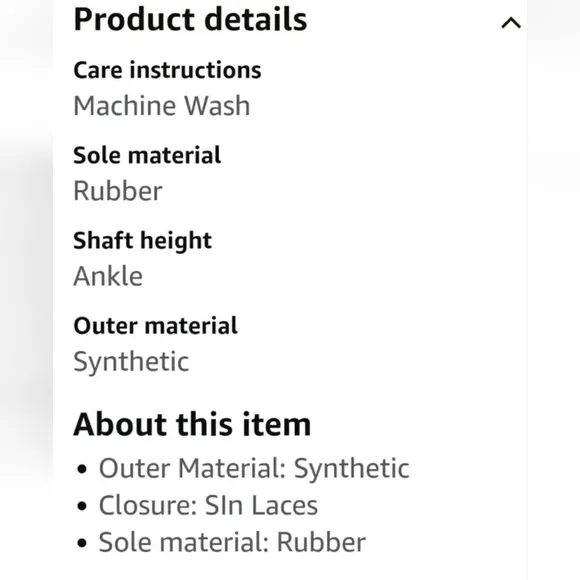Viewport: 580px width, 580px height.
Task: Click the Rubber value under Sole material
Action: point(118,191)
